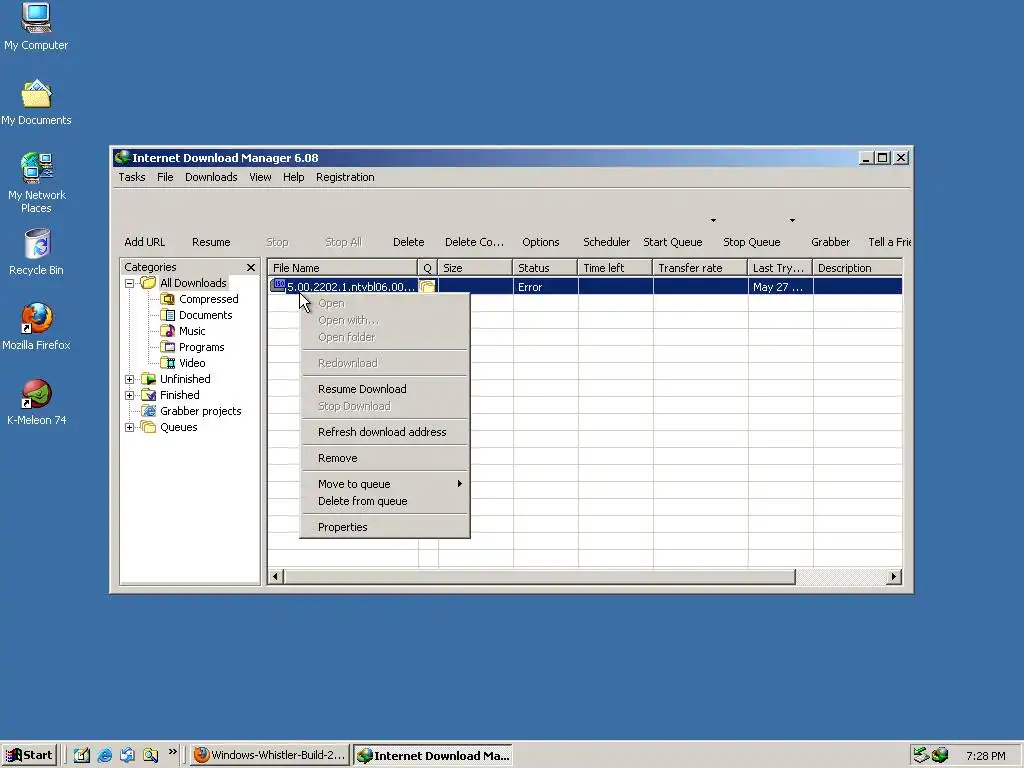This screenshot has width=1024, height=768.
Task: Click the Start button
Action: coord(29,756)
